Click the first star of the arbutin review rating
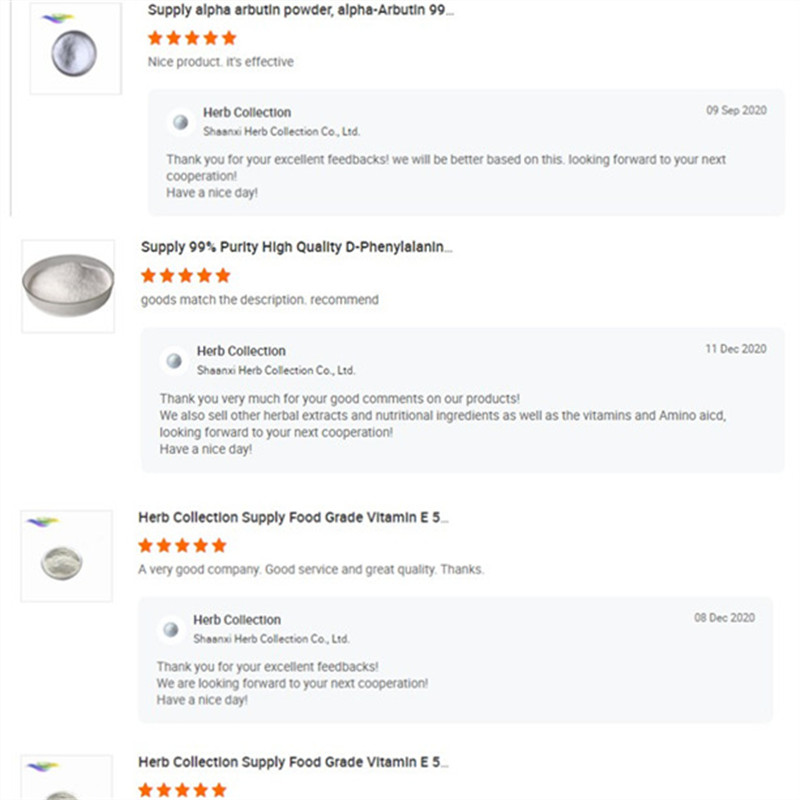This screenshot has height=800, width=800. click(x=155, y=37)
